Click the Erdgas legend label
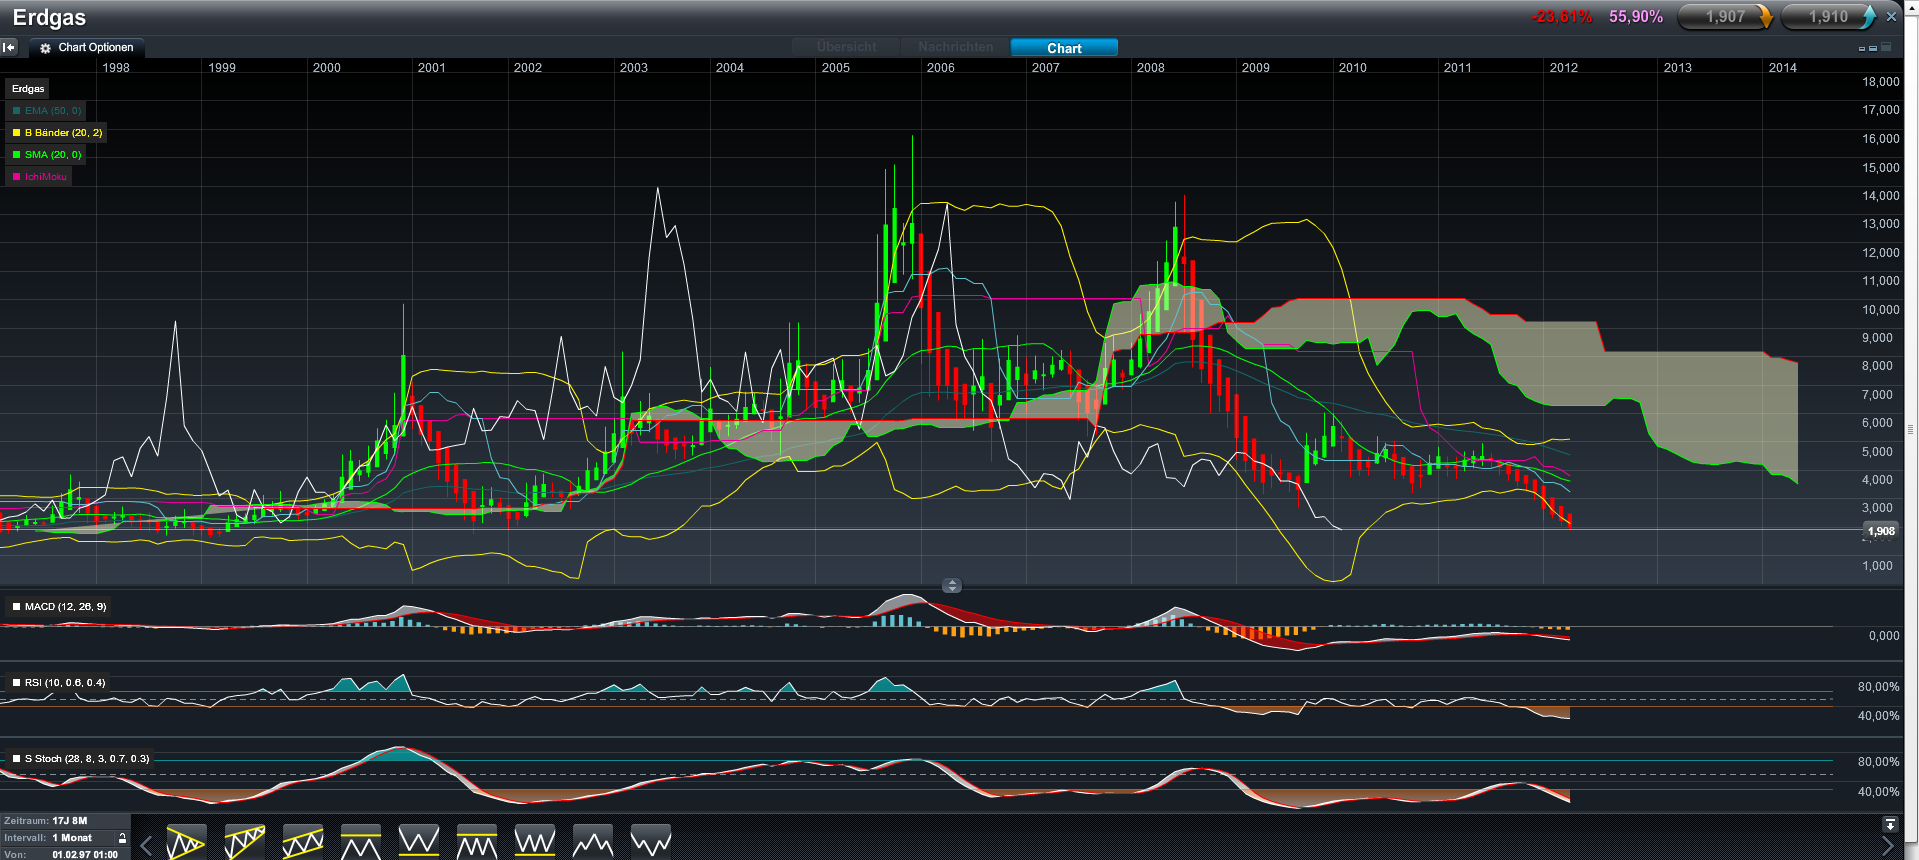Viewport: 1919px width, 860px height. click(28, 89)
